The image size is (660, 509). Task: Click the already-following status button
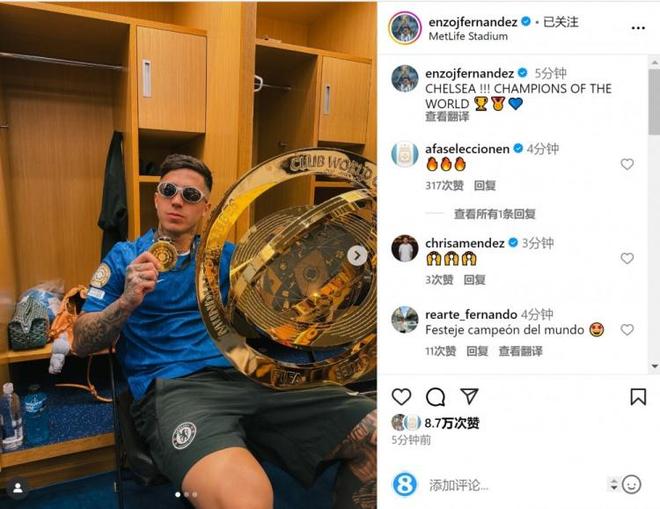[x=561, y=22]
